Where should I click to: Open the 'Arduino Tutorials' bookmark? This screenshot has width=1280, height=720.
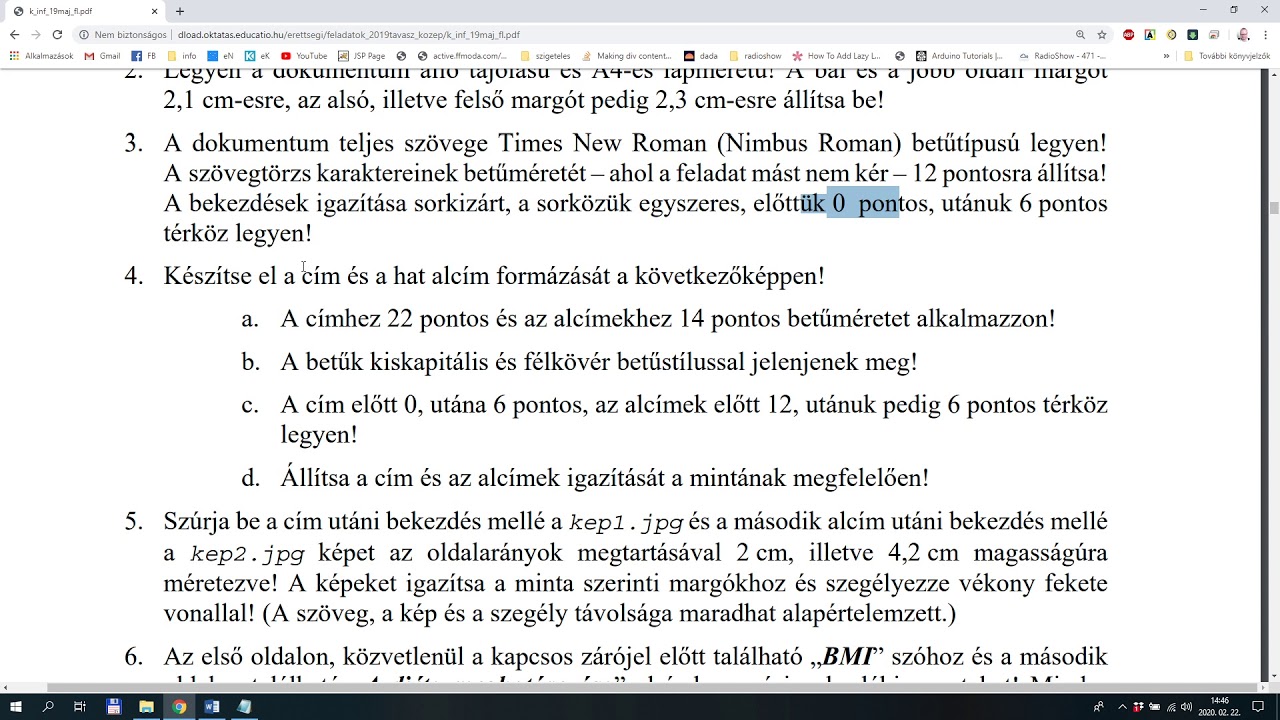[x=959, y=56]
